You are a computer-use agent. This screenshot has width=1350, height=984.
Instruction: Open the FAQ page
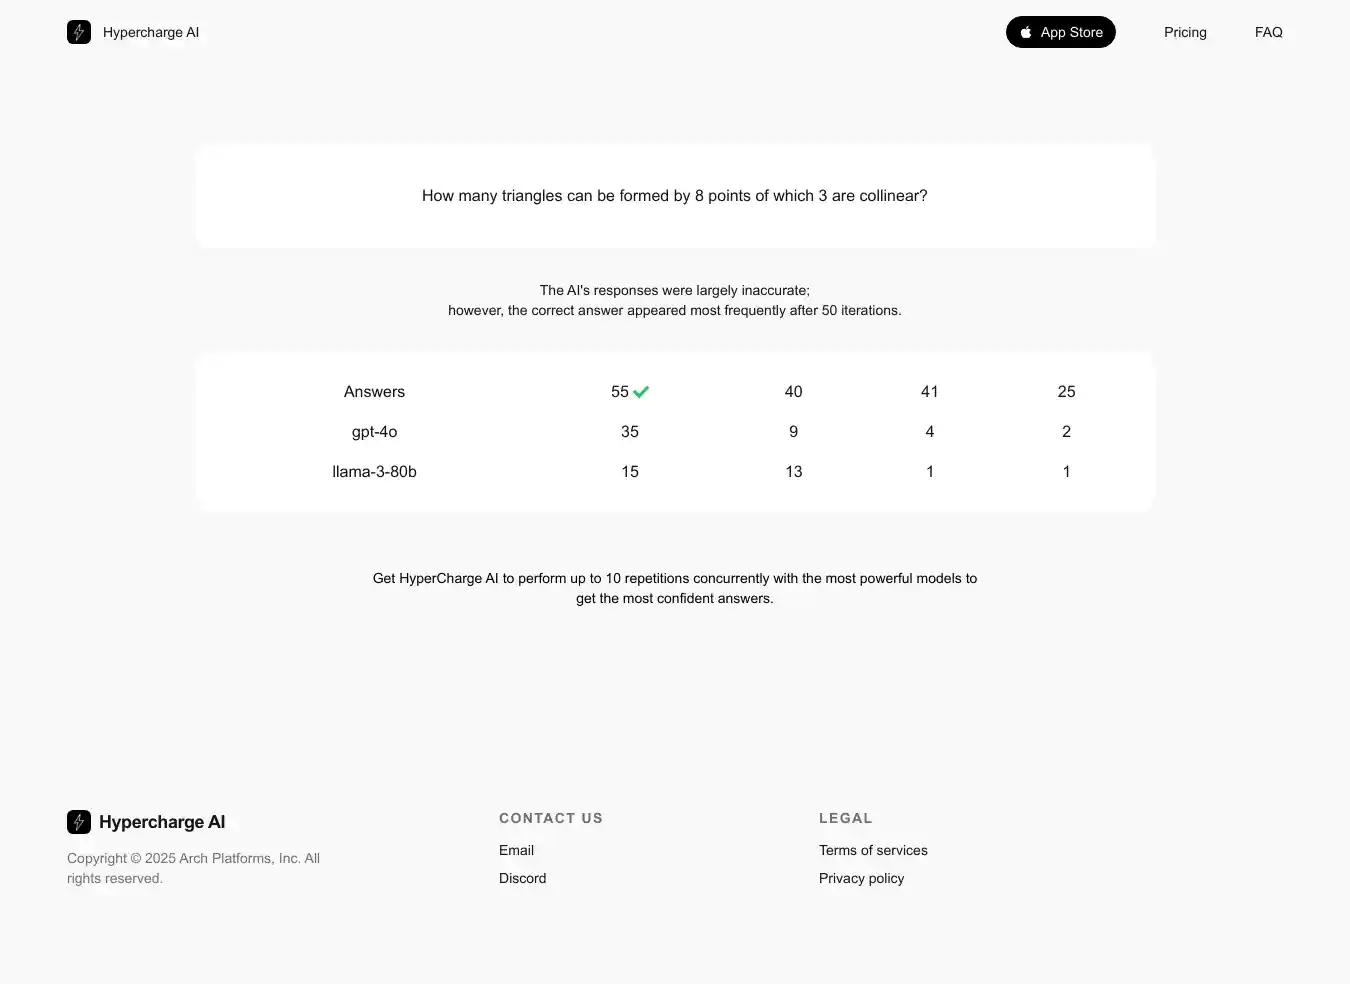click(x=1268, y=32)
